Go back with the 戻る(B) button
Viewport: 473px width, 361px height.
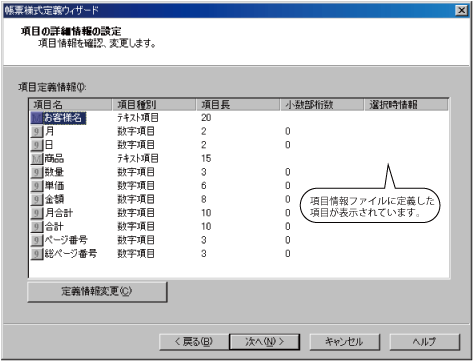click(194, 342)
